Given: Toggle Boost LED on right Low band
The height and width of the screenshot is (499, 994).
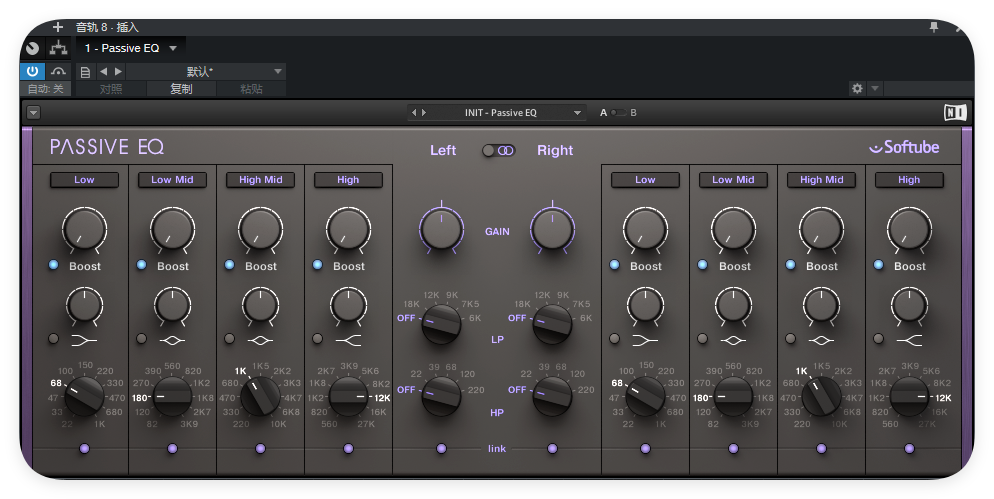Looking at the screenshot, I should coord(614,265).
